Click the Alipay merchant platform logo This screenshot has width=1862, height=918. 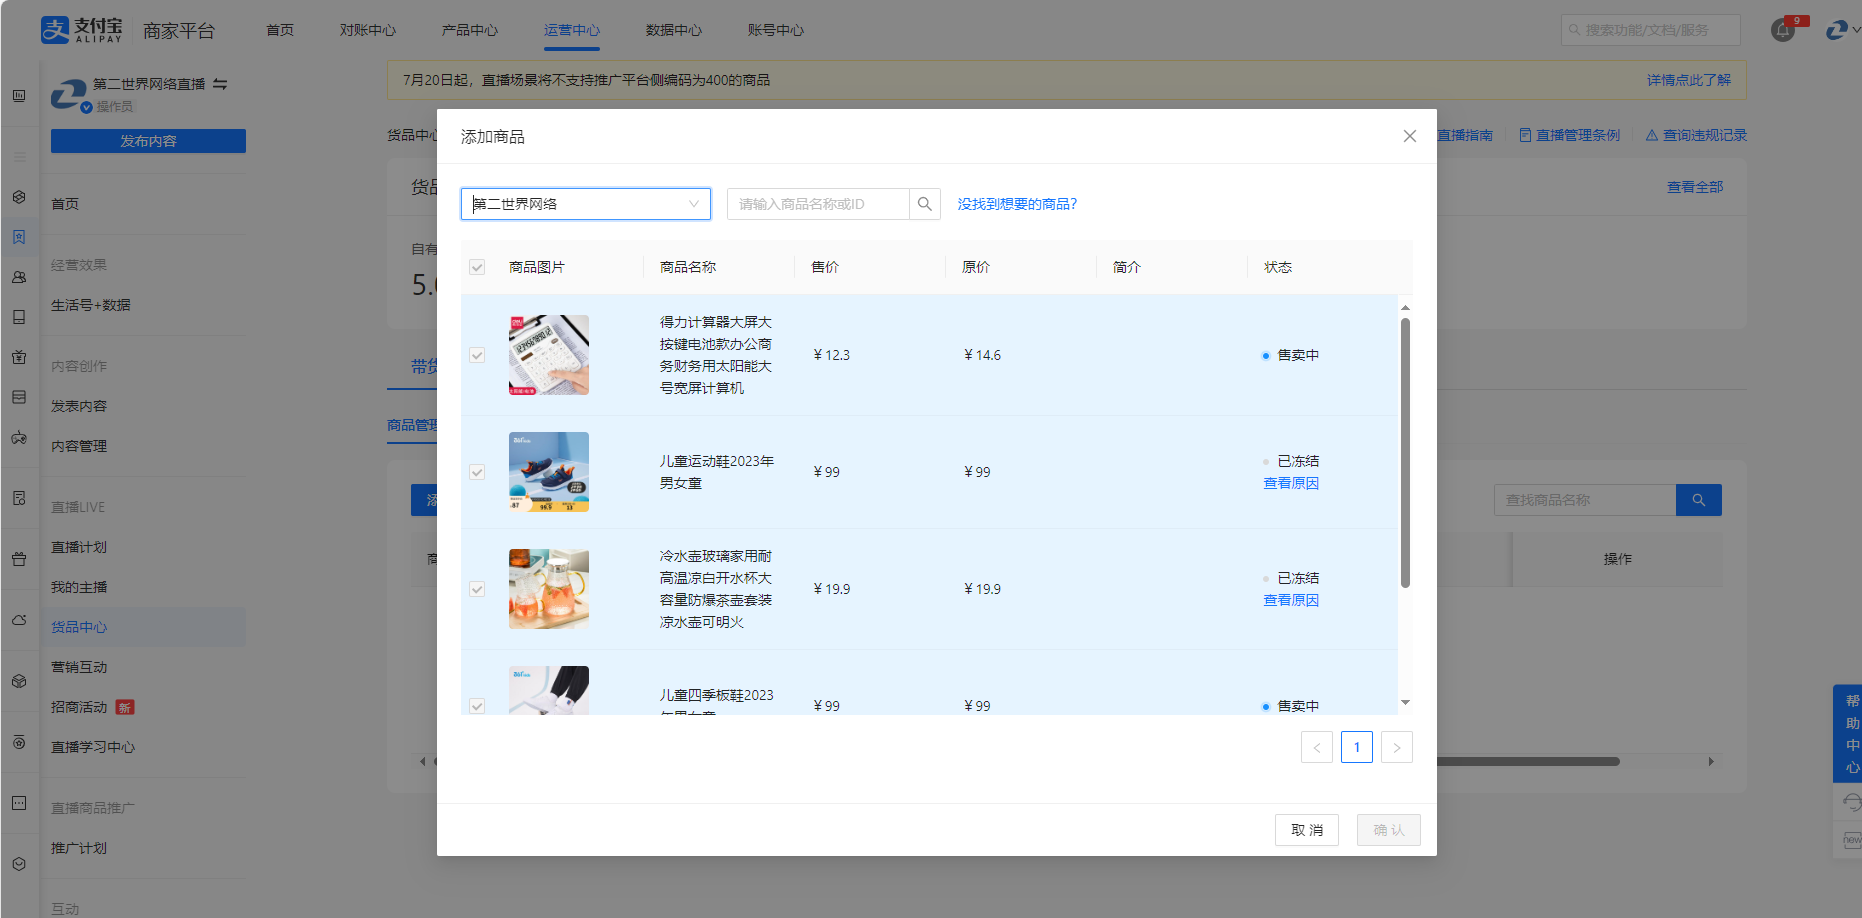pyautogui.click(x=82, y=30)
